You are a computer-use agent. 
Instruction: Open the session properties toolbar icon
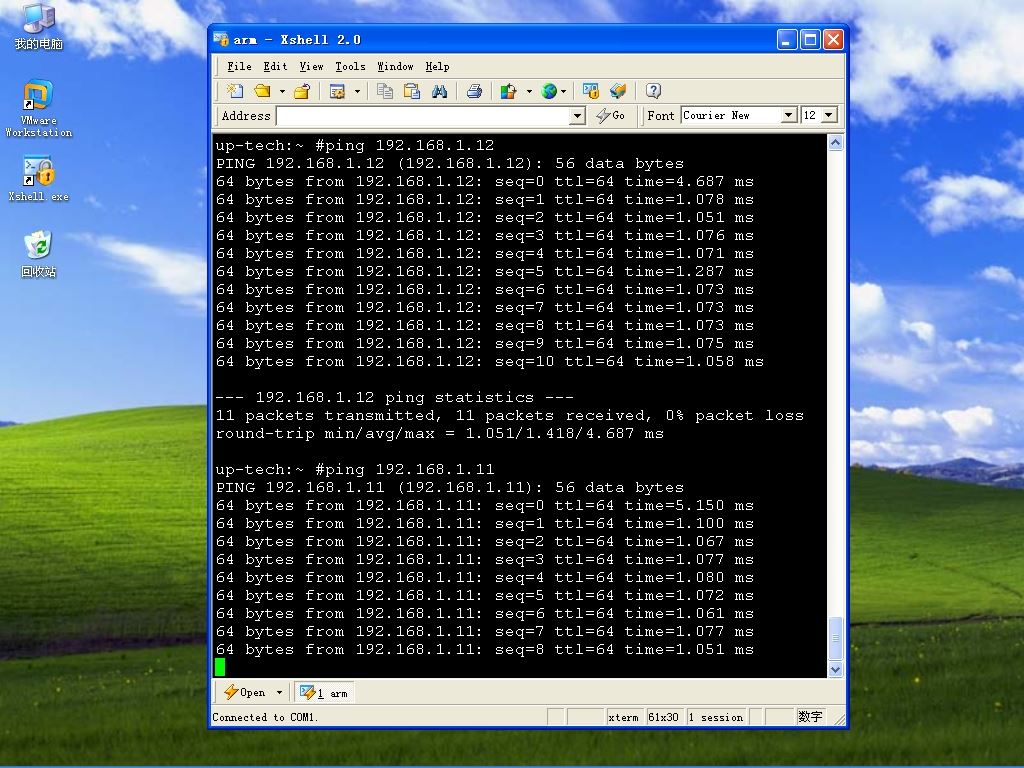coord(337,91)
